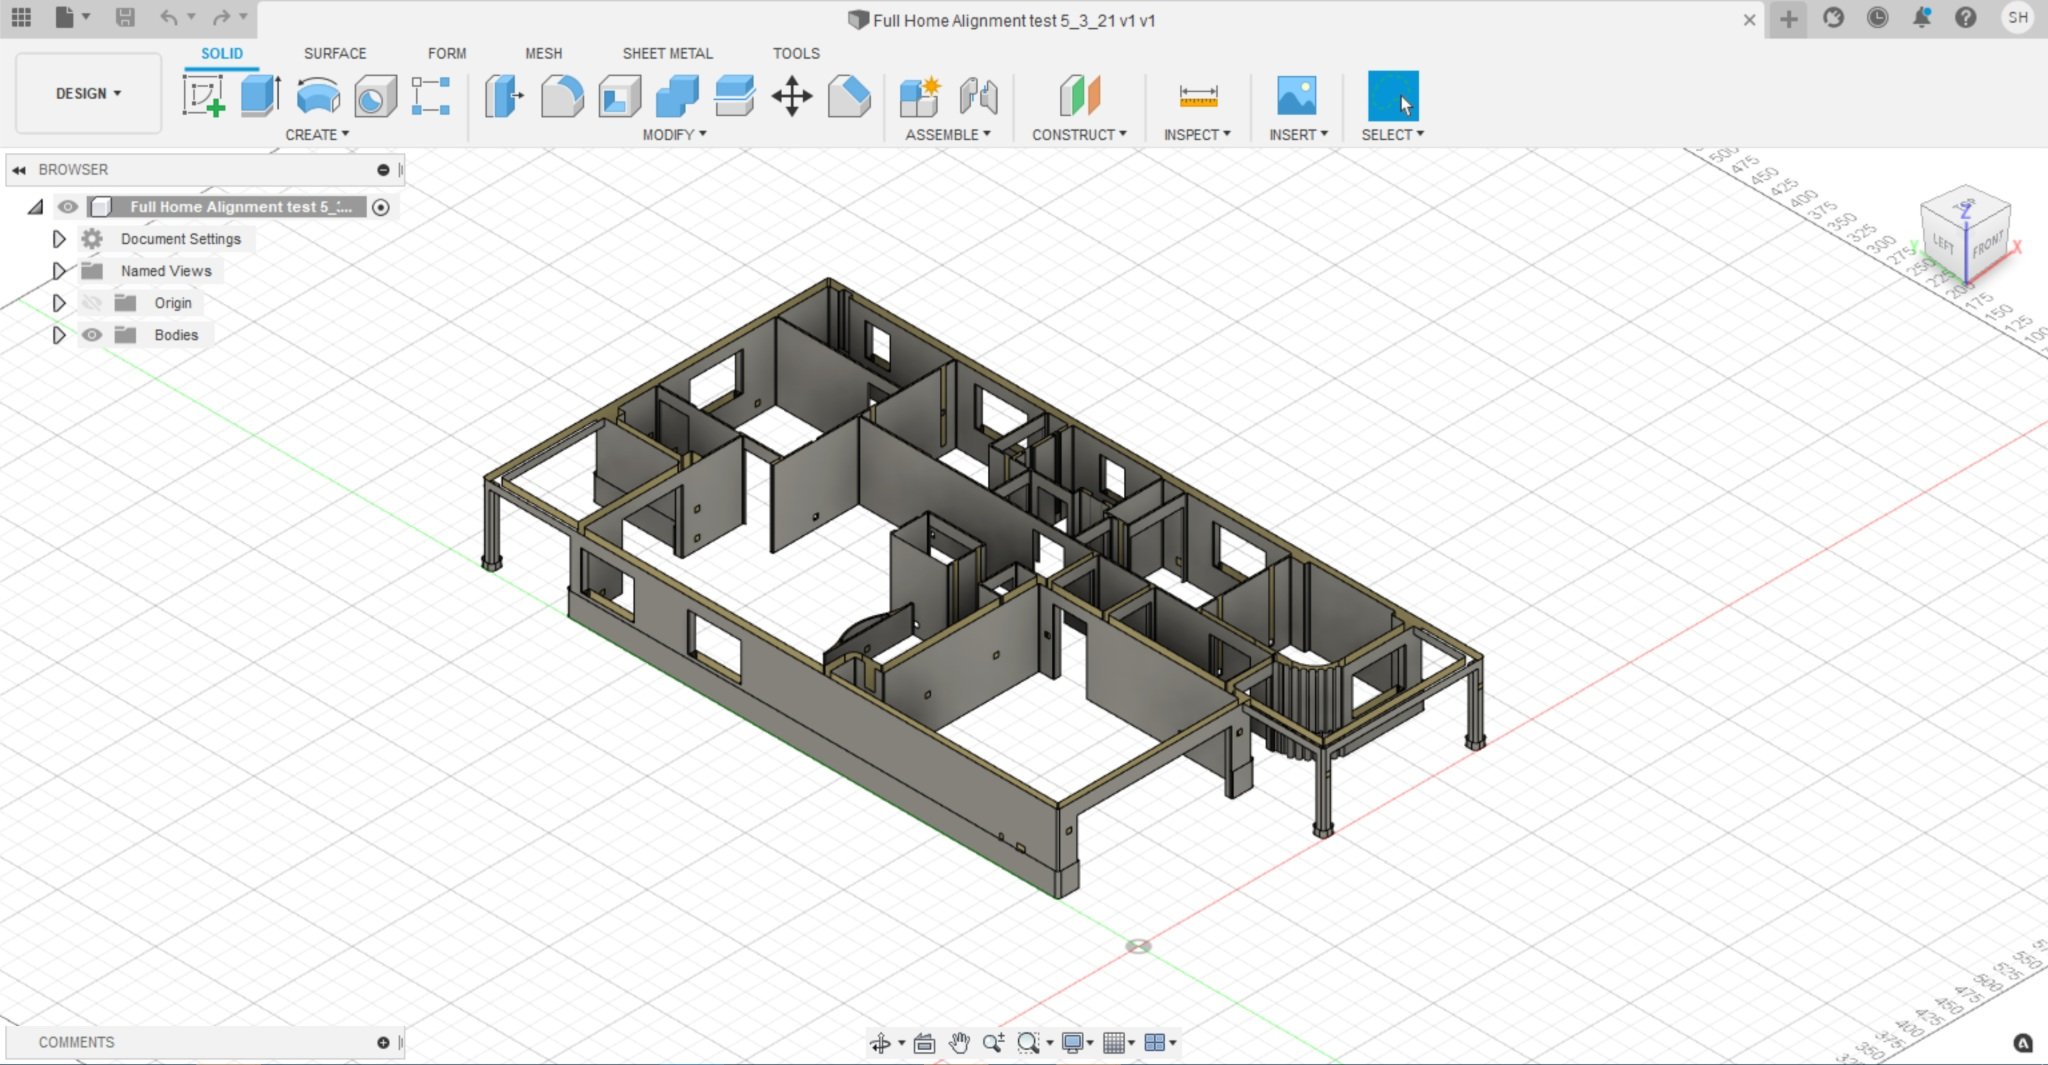The width and height of the screenshot is (2048, 1065).
Task: Start Create Sketch tool
Action: 203,96
